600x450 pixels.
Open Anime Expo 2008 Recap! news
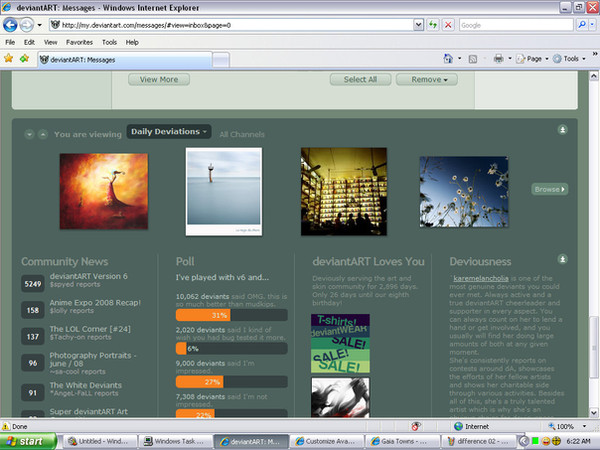95,303
